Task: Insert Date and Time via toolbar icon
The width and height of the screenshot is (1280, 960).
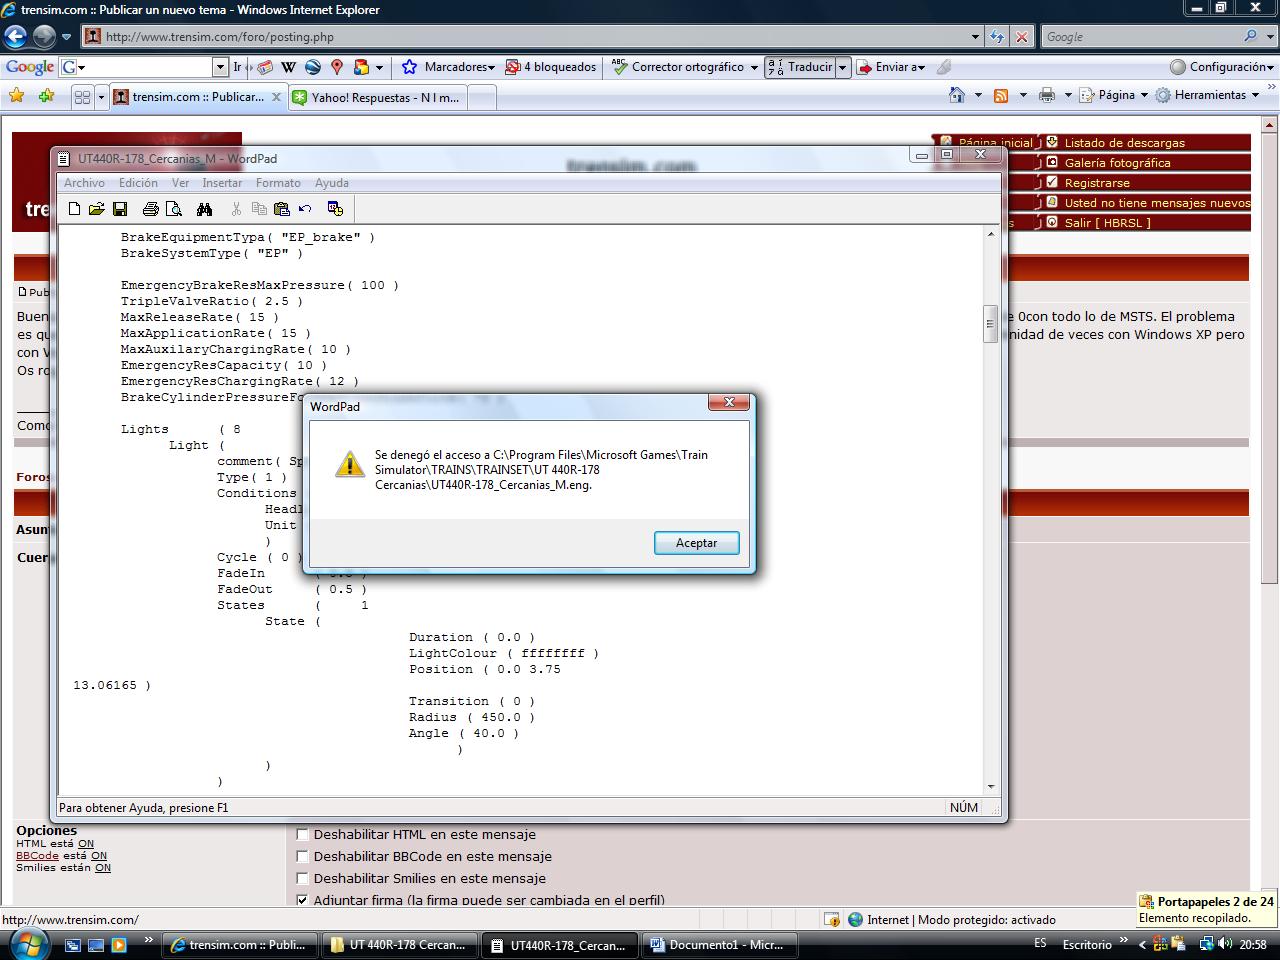Action: (335, 209)
